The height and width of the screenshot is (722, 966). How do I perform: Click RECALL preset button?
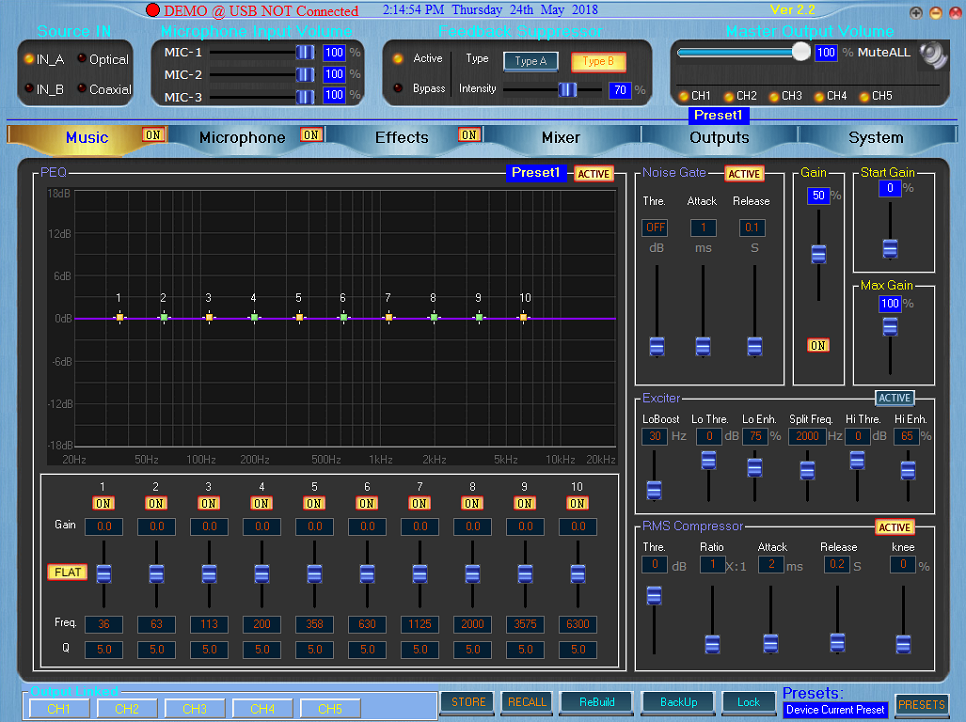click(527, 702)
